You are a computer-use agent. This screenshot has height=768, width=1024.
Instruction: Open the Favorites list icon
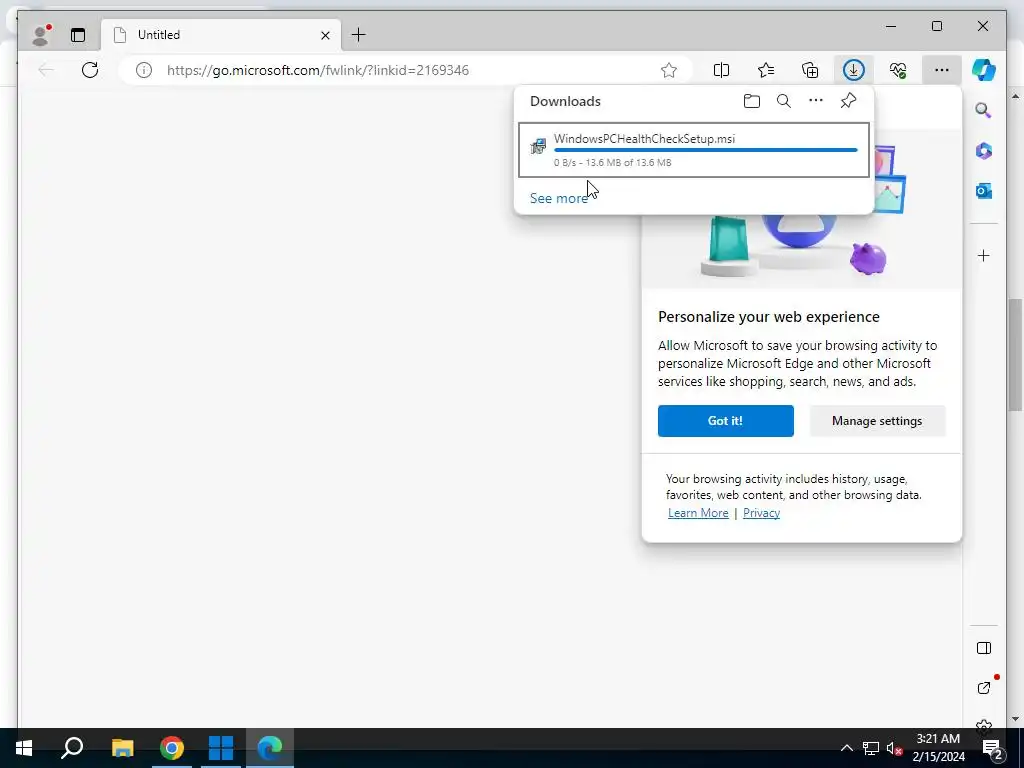pos(766,70)
